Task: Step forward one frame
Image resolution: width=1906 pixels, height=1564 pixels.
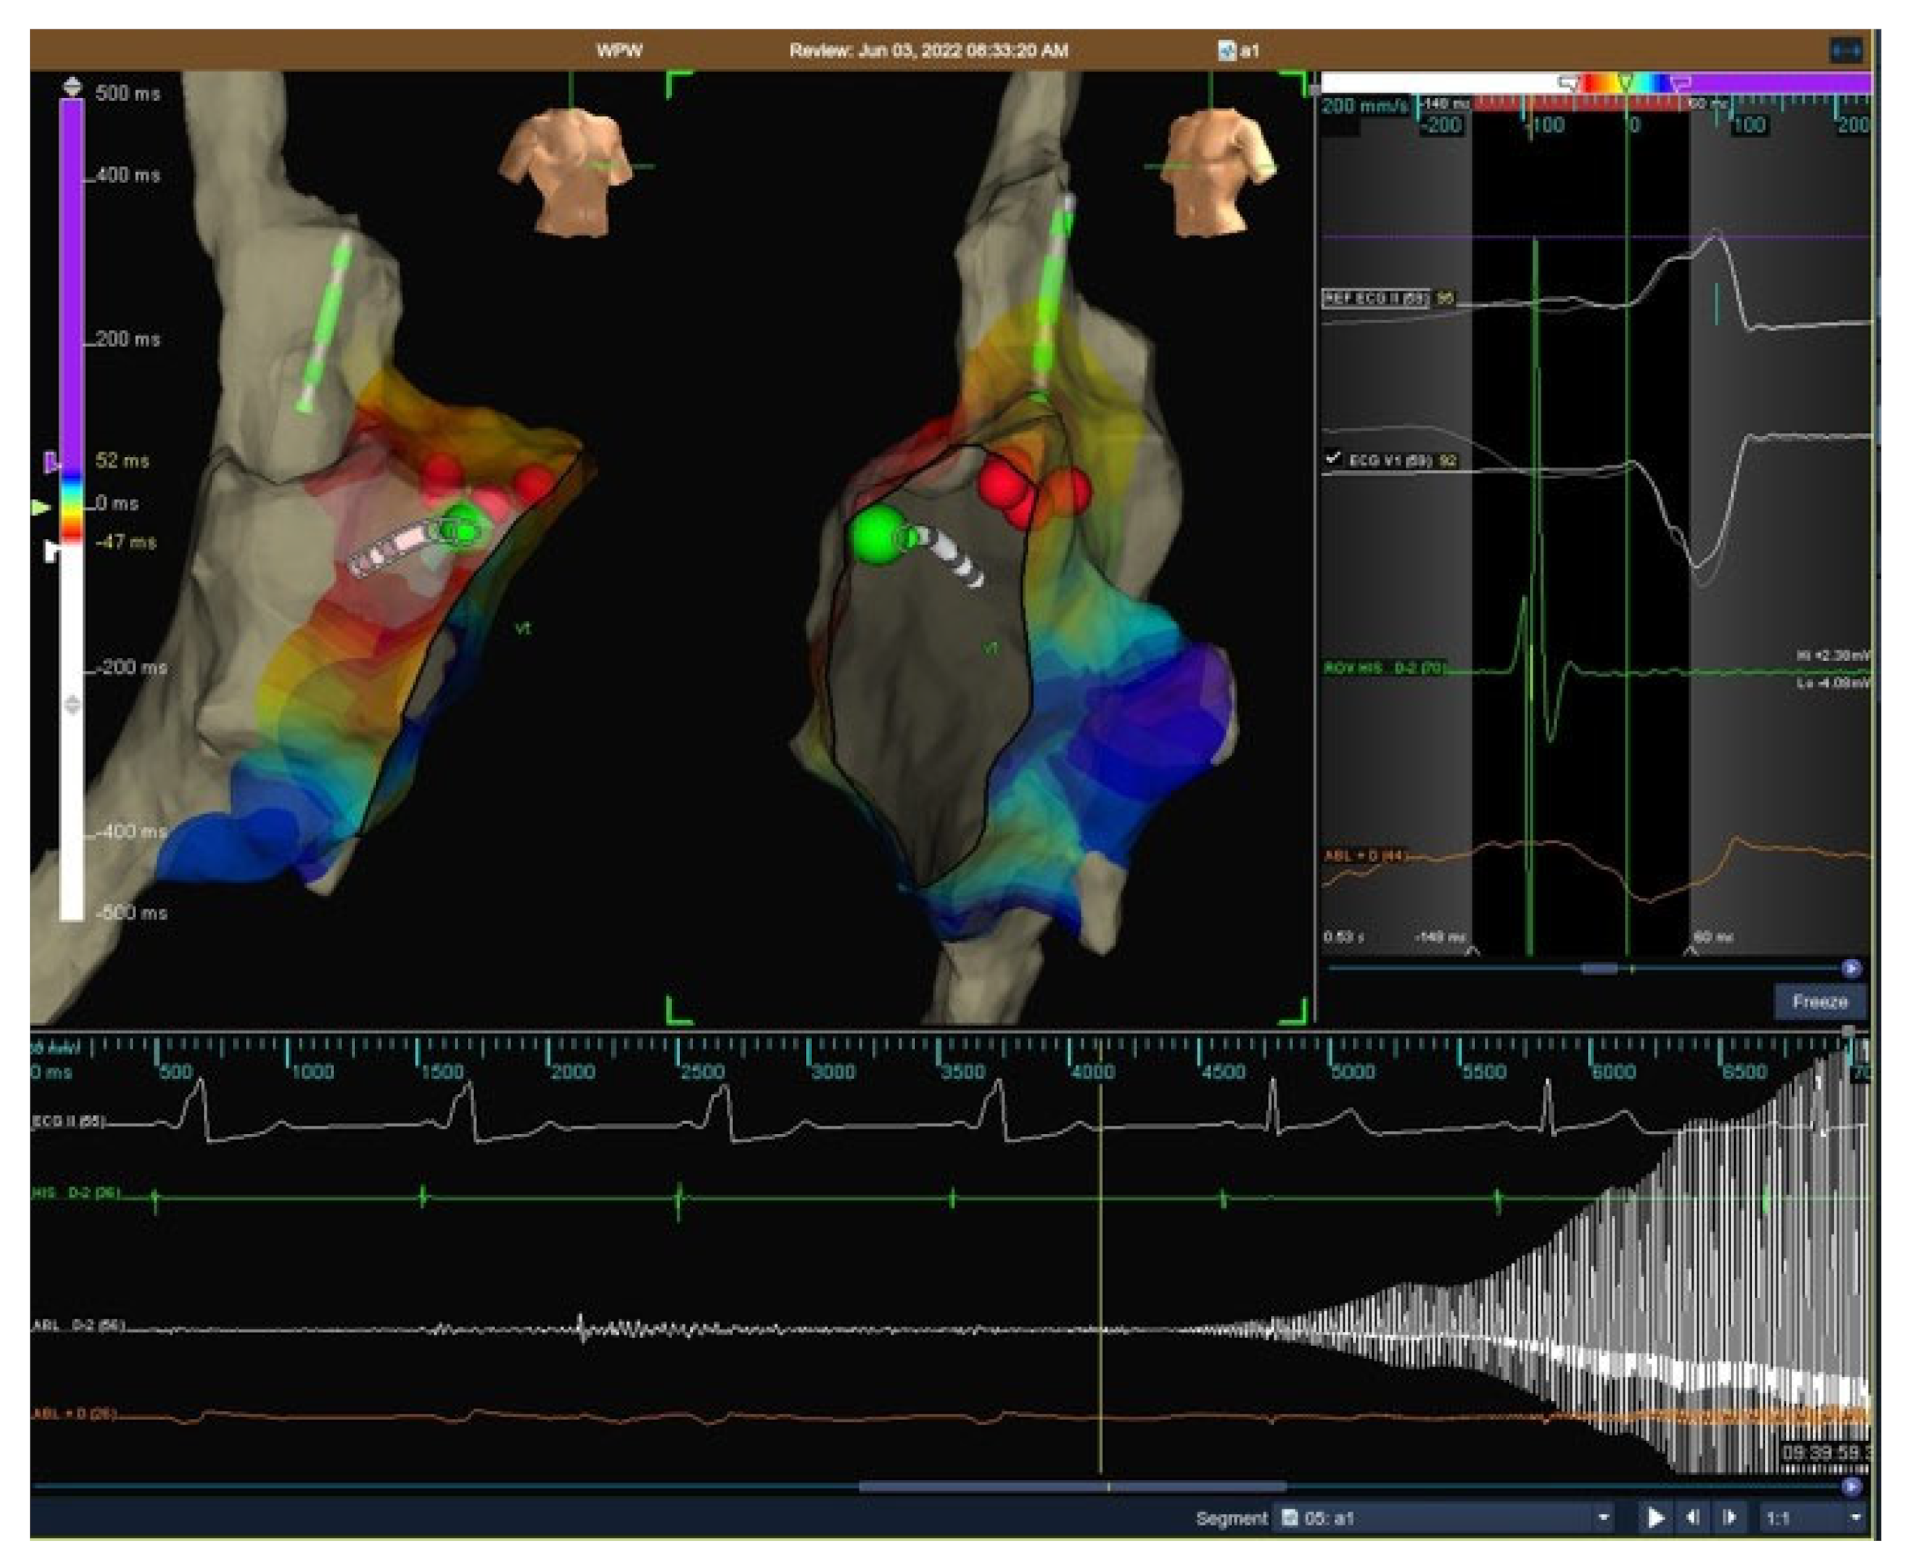Action: tap(1730, 1517)
